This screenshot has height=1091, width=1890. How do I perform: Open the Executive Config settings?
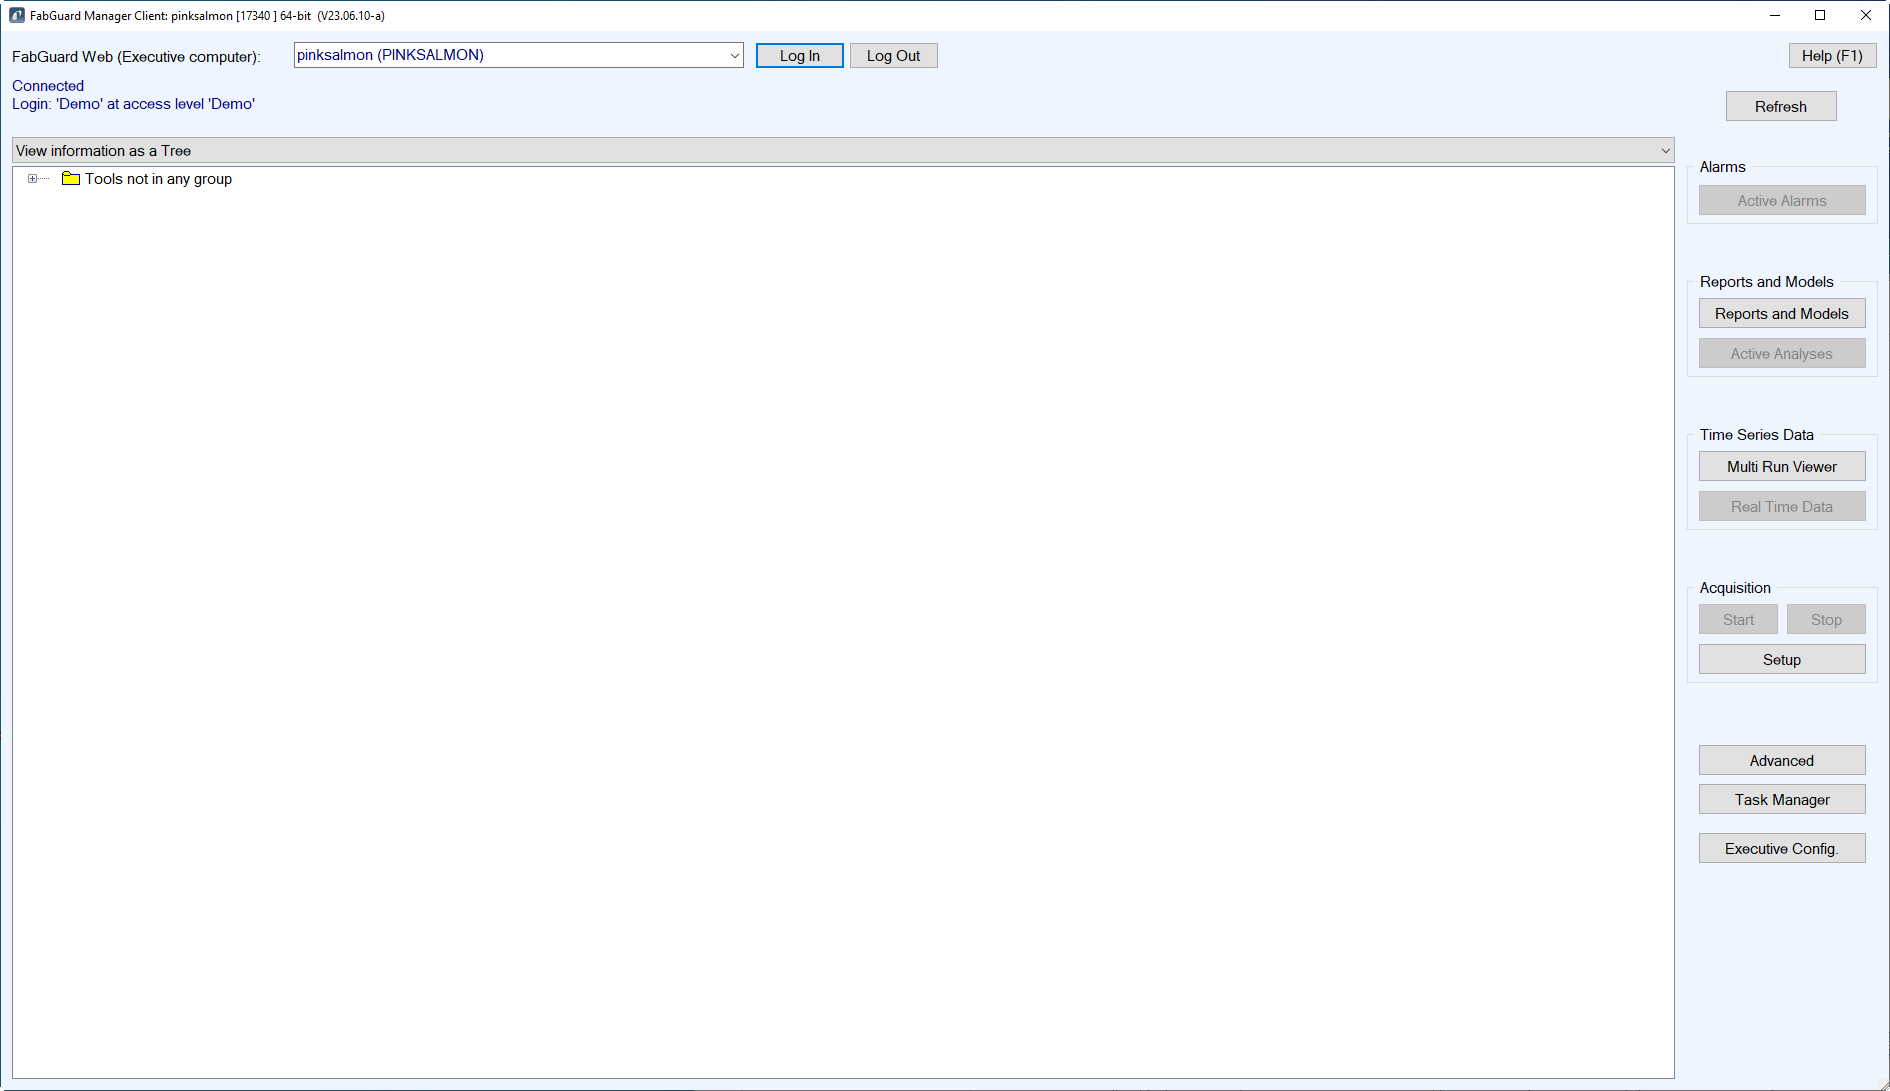pos(1781,848)
